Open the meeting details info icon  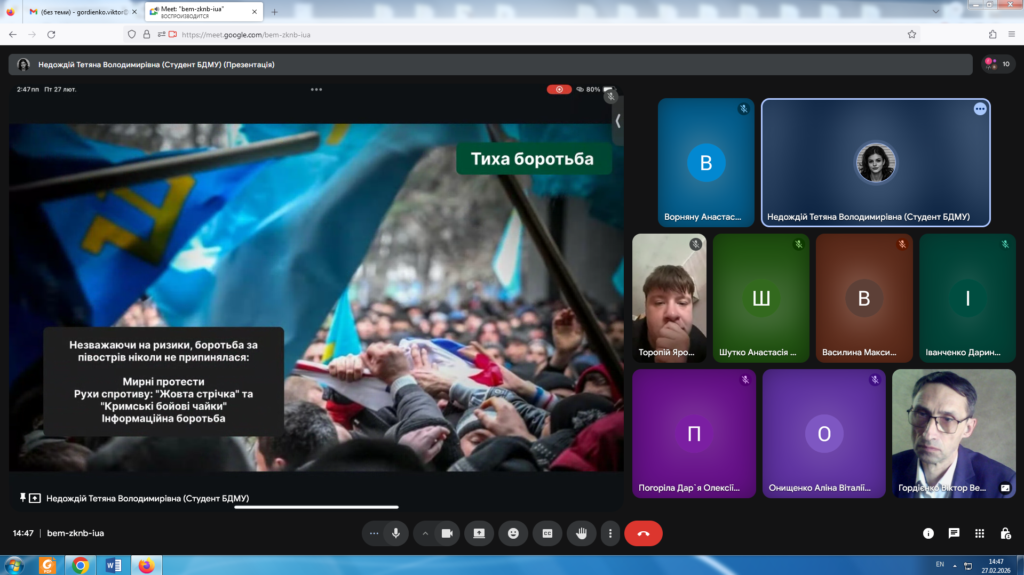928,534
